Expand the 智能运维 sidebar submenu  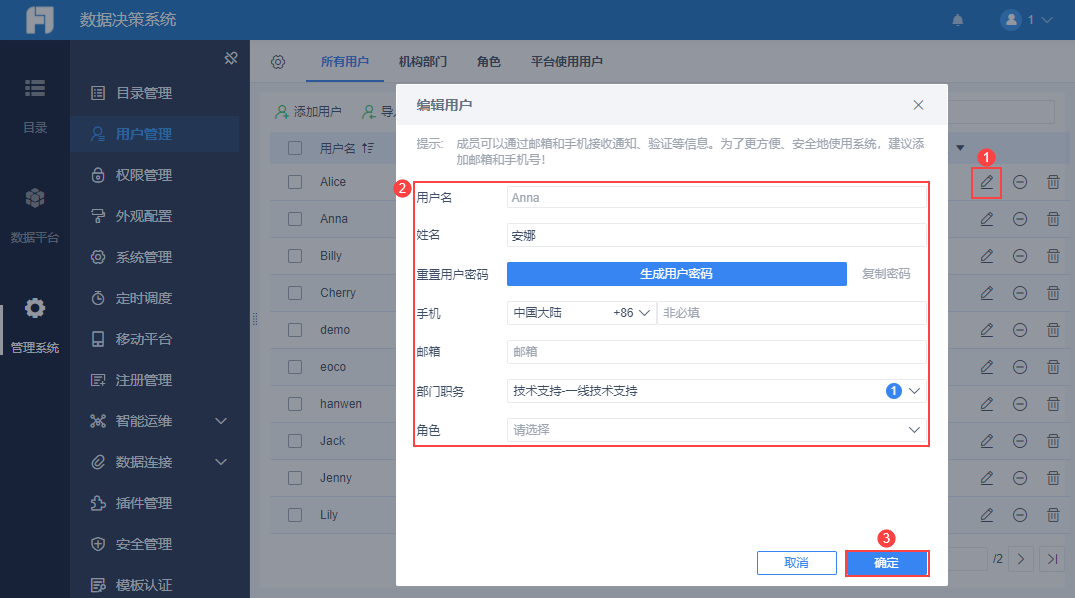(x=221, y=421)
